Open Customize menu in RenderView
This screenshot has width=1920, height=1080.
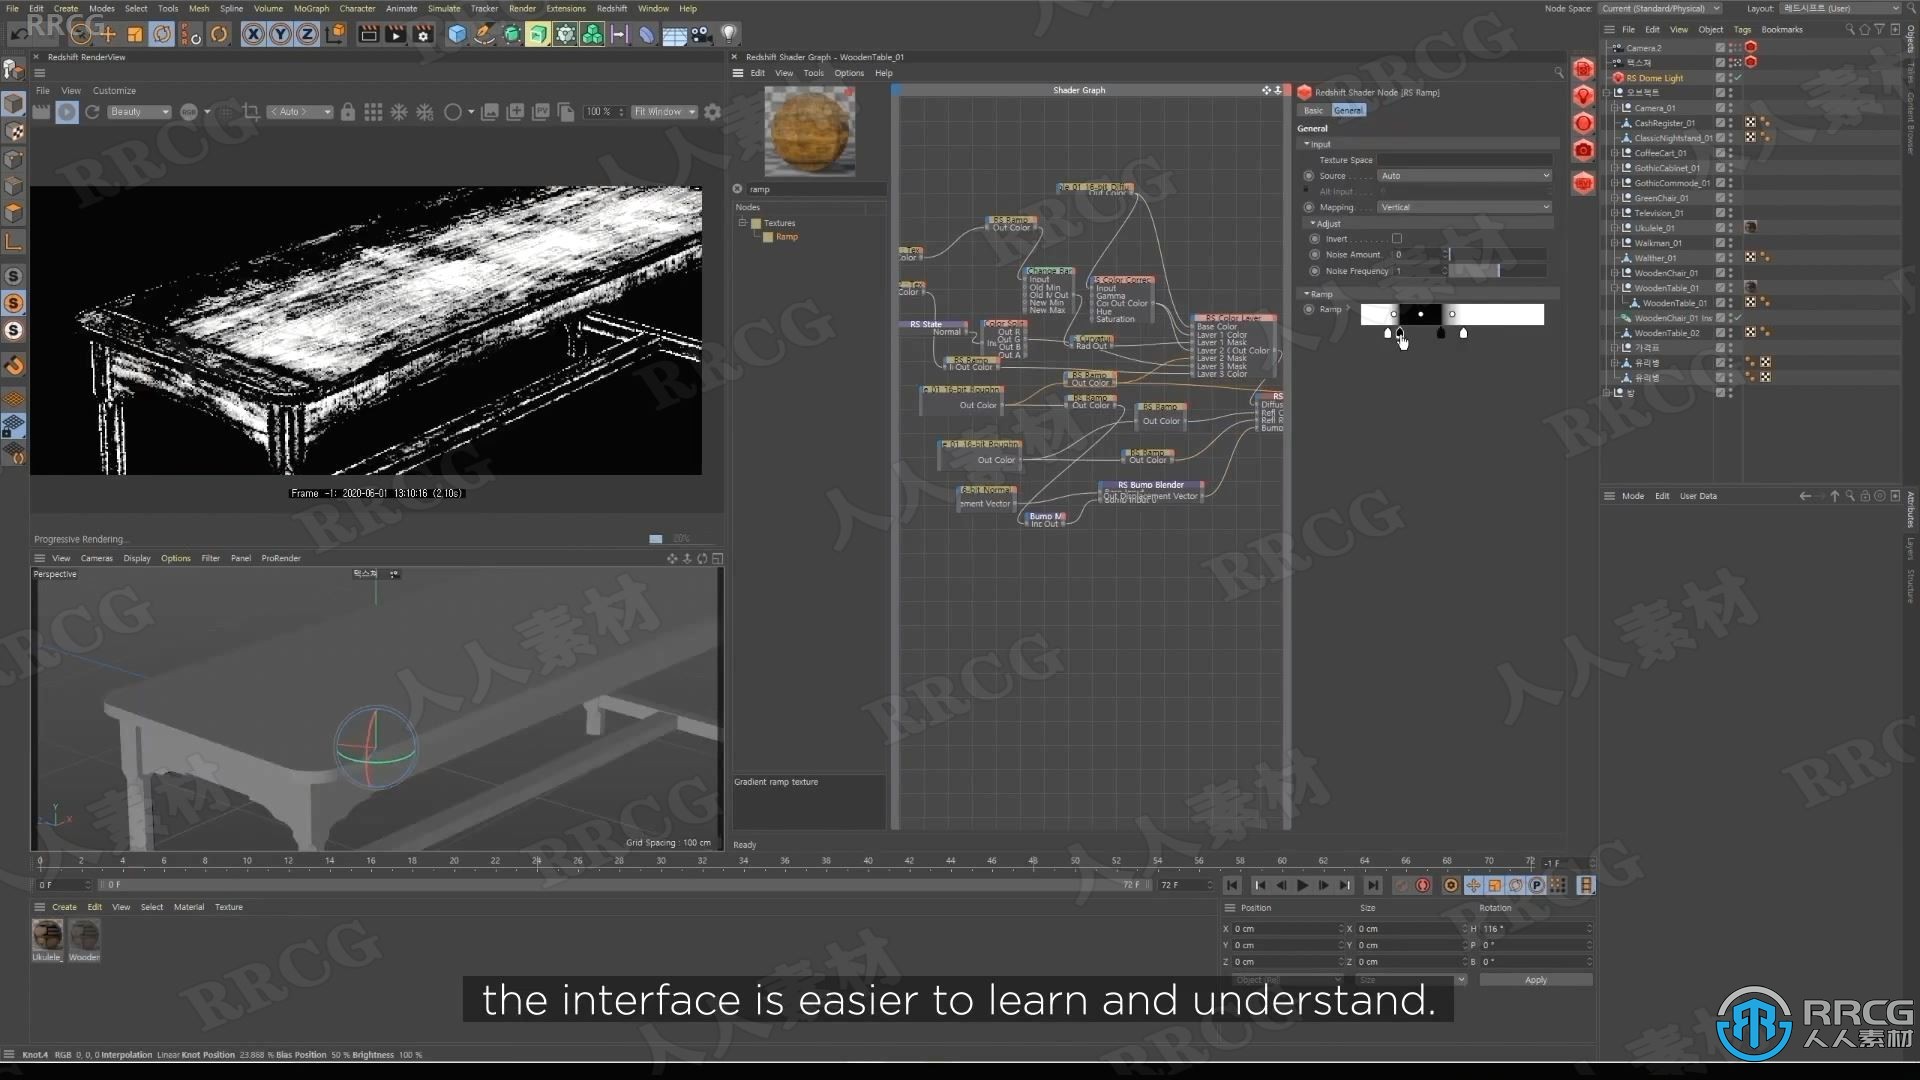click(x=114, y=91)
